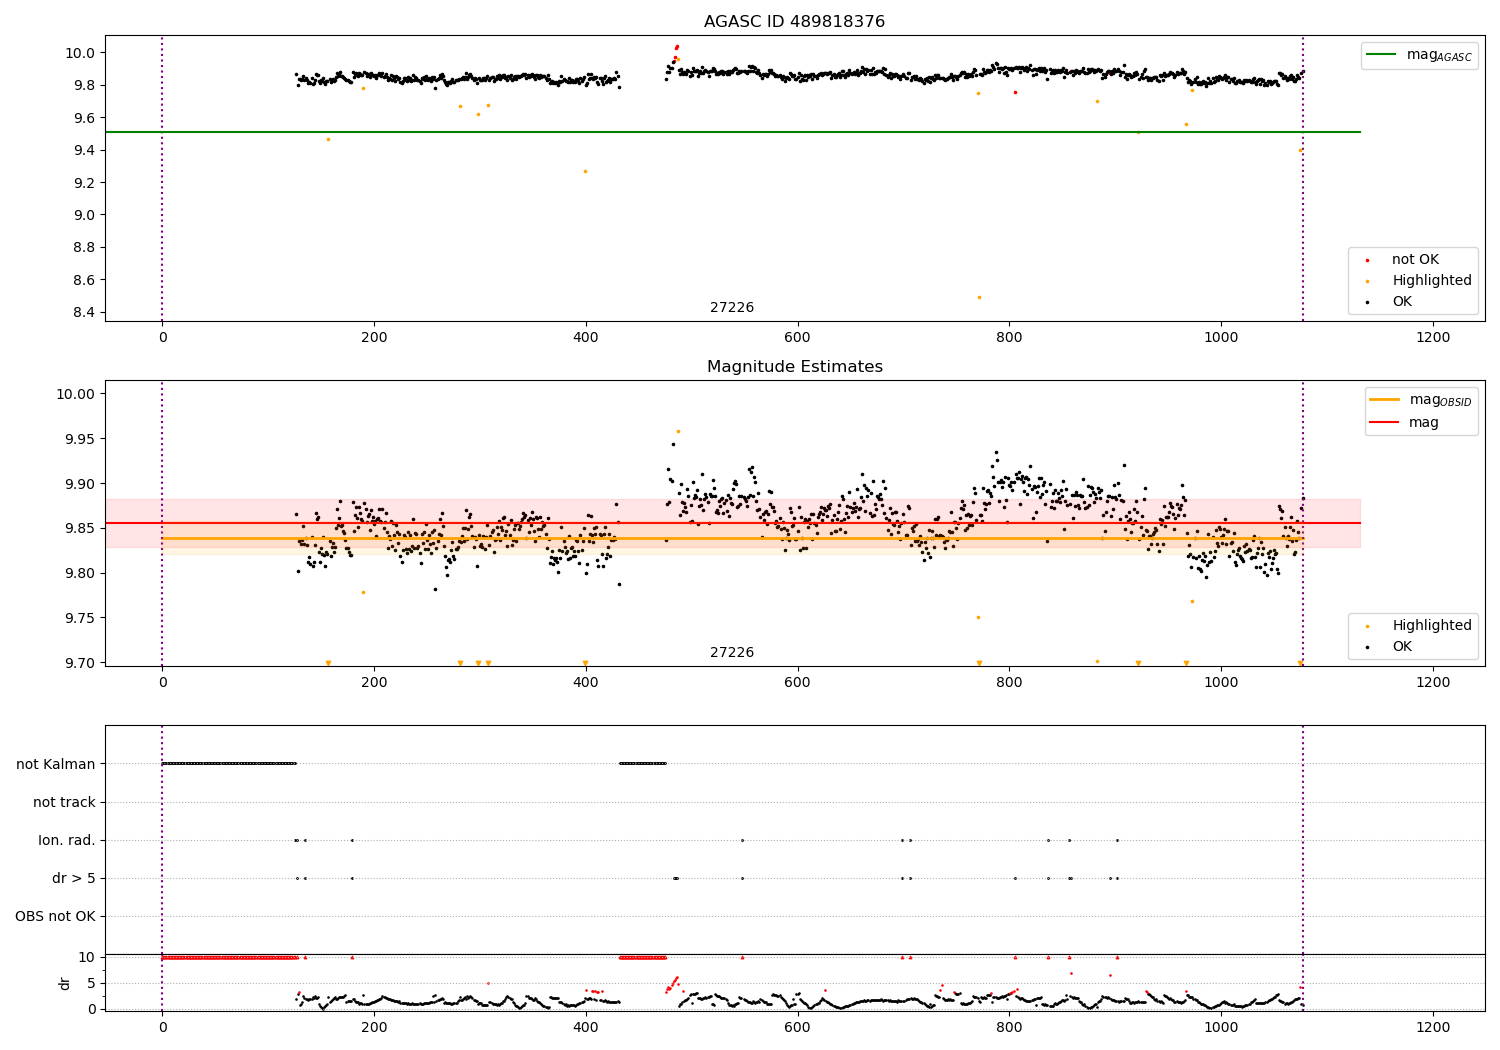The width and height of the screenshot is (1500, 1050).
Task: Click the '9.75' y-axis tick label
Action: coord(80,619)
